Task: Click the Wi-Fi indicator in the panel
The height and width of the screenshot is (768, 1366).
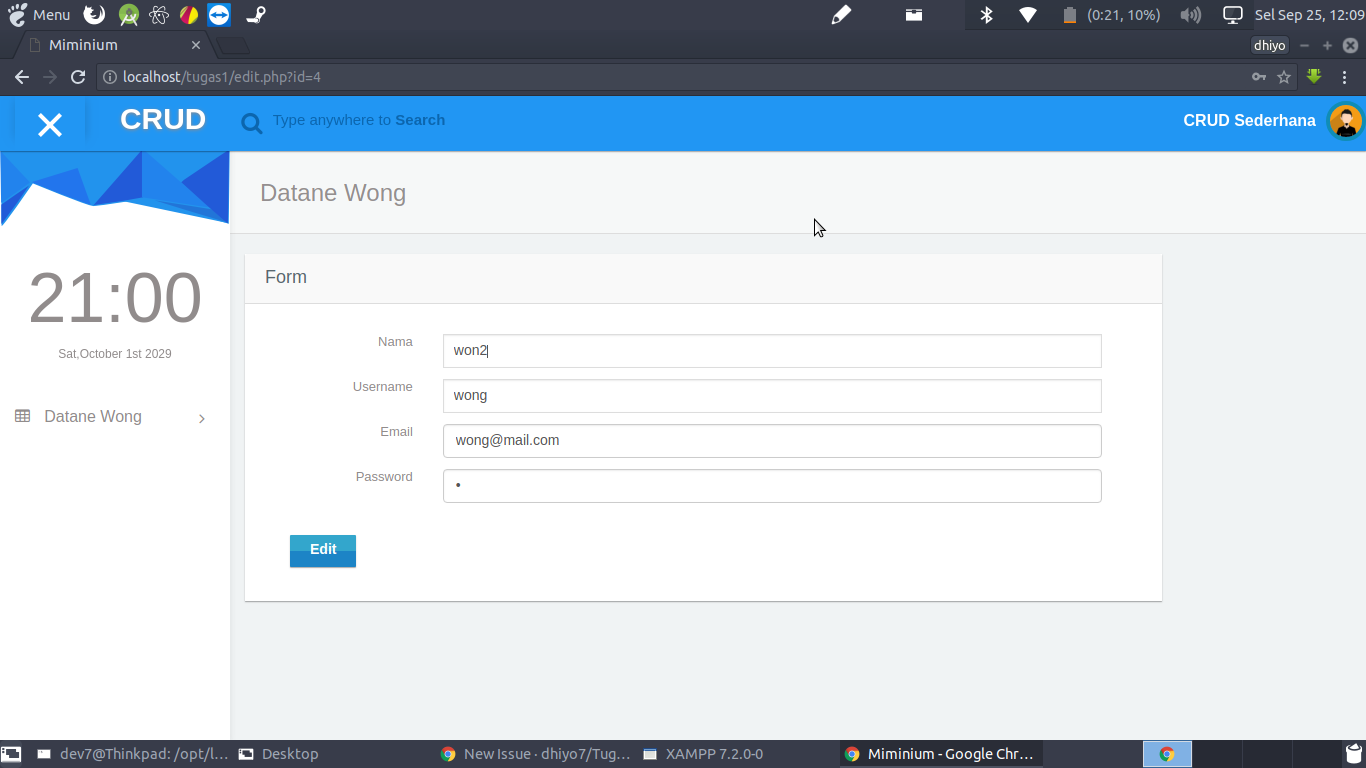Action: click(x=1027, y=15)
